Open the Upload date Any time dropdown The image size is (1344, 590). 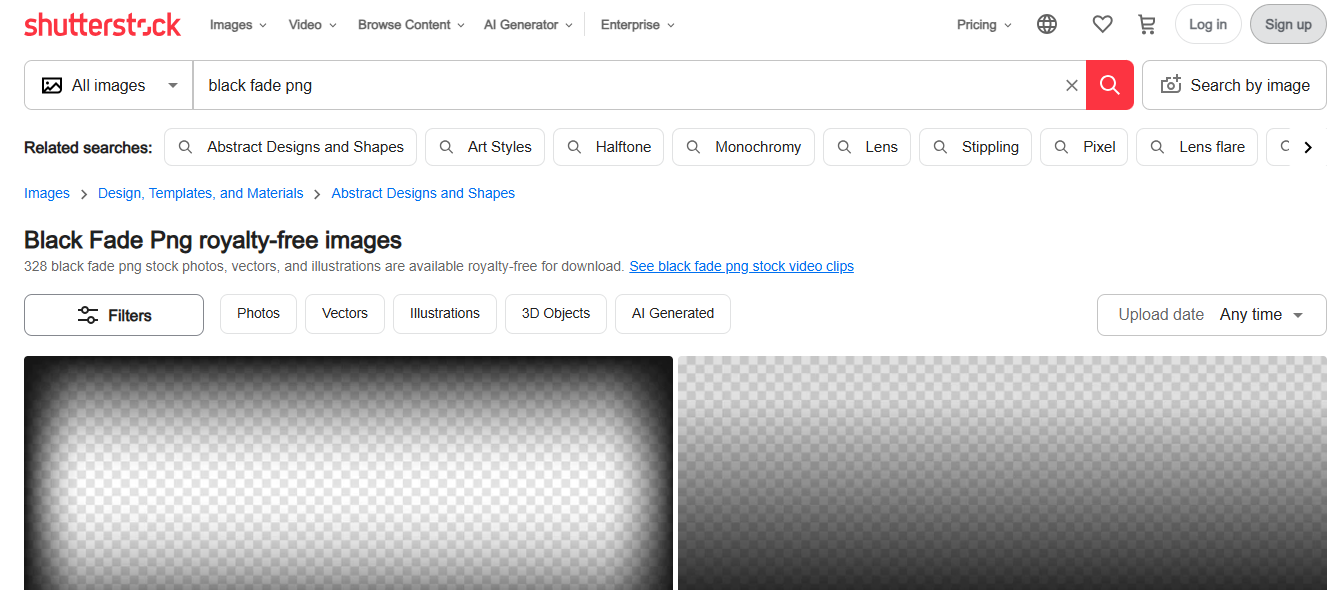[1212, 315]
